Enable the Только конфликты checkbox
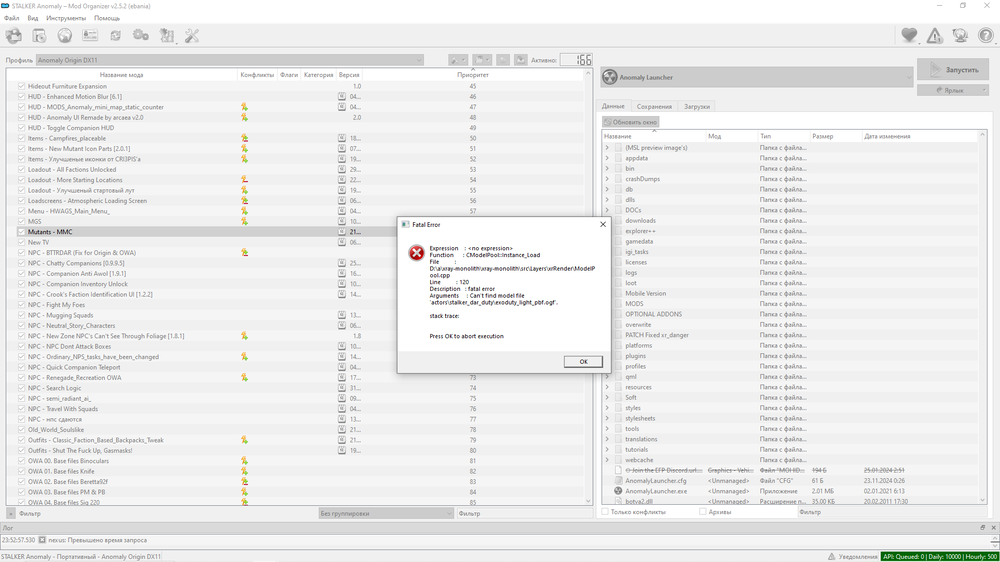Image resolution: width=1000 pixels, height=562 pixels. click(x=605, y=512)
